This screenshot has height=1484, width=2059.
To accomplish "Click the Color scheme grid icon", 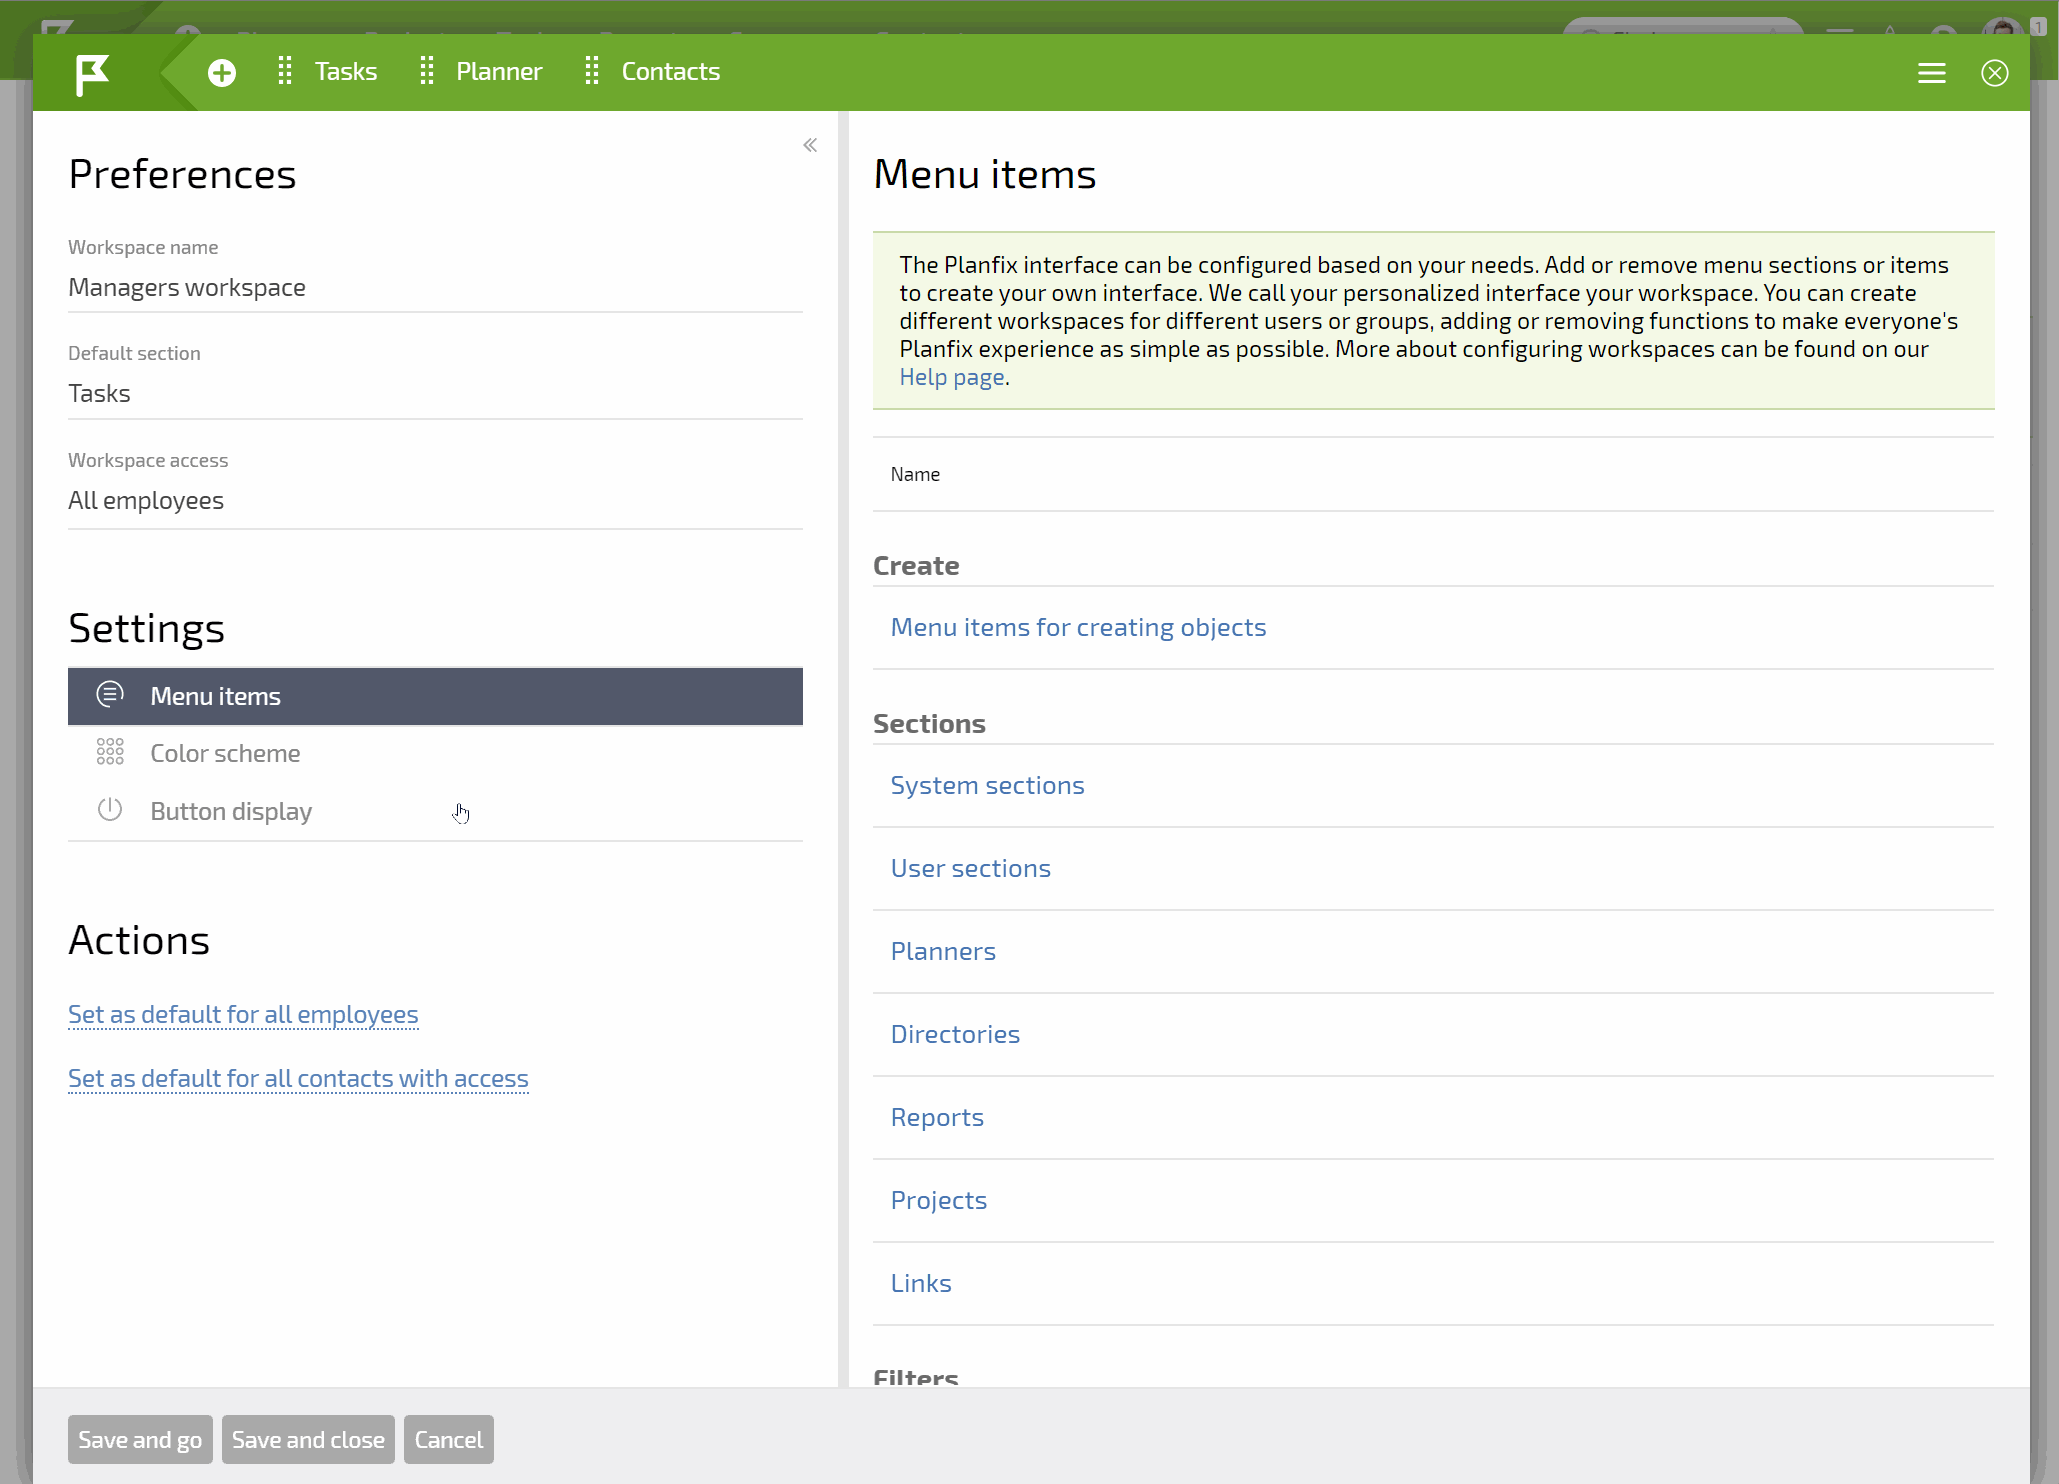I will pos(109,752).
